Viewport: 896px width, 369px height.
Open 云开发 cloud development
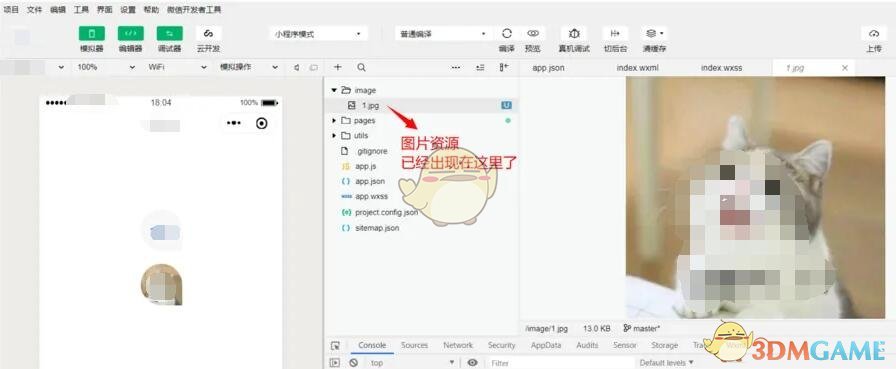click(x=208, y=34)
